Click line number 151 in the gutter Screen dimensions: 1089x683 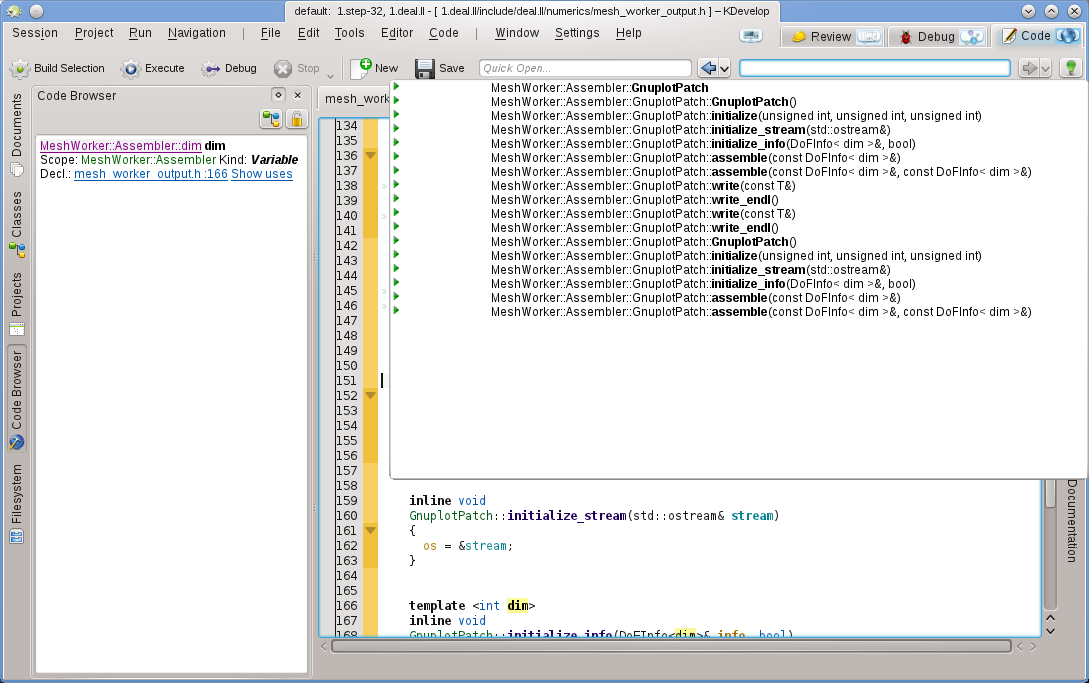(x=346, y=381)
